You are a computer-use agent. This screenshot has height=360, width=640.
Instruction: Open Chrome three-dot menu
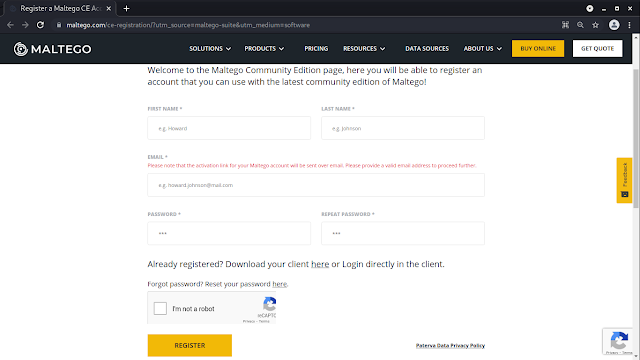tap(629, 25)
